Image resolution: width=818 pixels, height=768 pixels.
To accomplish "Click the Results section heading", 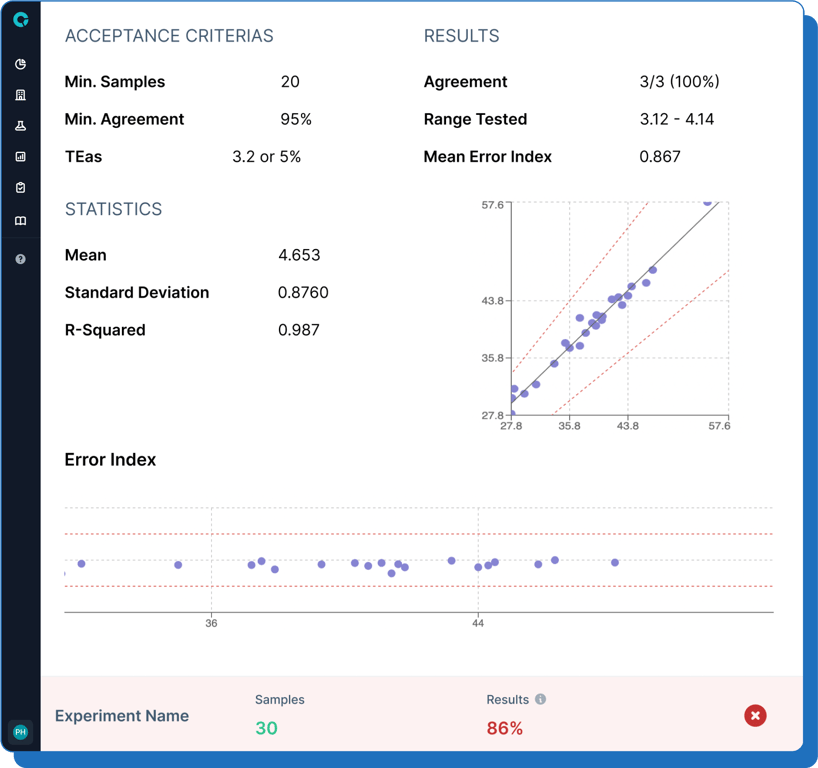I will pos(461,36).
